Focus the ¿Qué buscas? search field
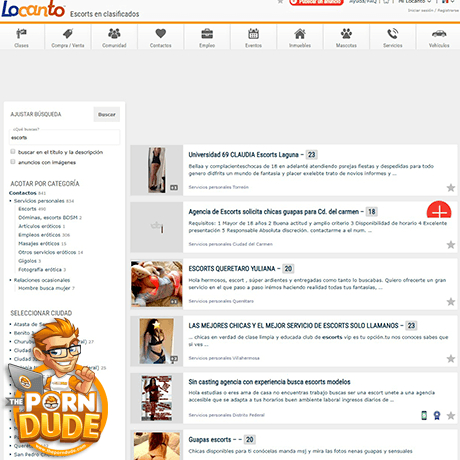The image size is (460, 460). (x=64, y=137)
